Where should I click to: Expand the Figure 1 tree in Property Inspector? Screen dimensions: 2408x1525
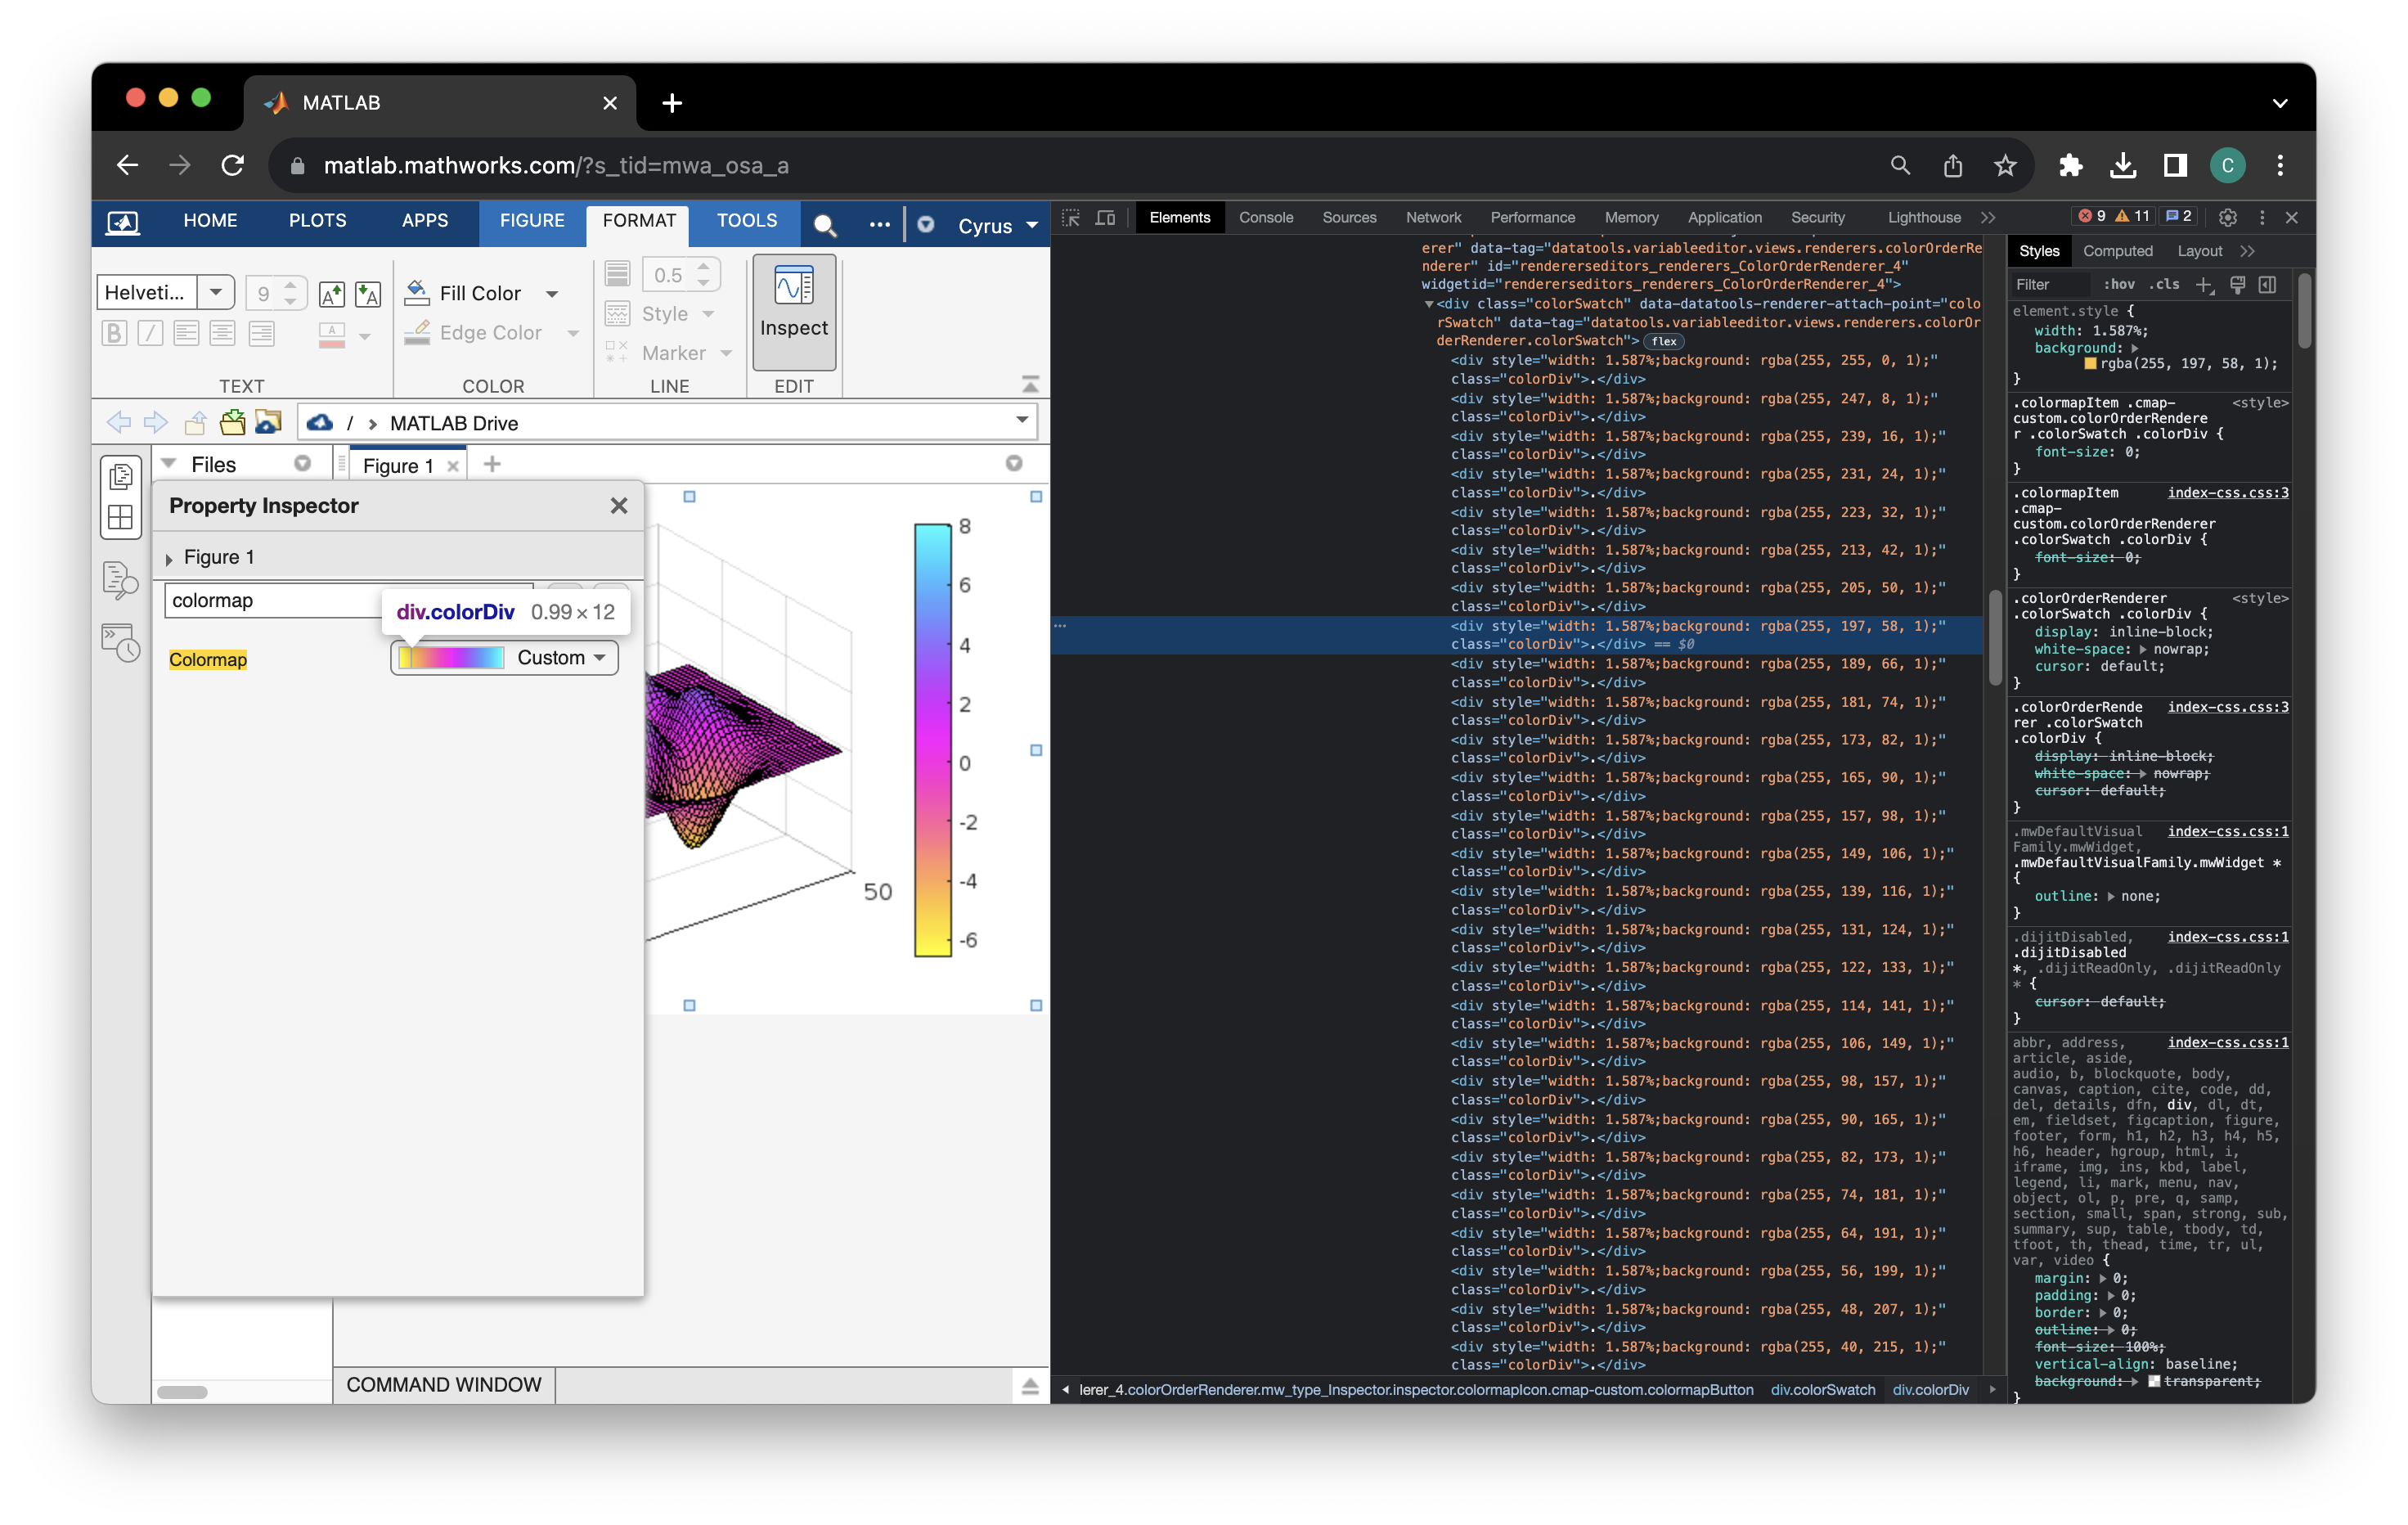pyautogui.click(x=169, y=559)
